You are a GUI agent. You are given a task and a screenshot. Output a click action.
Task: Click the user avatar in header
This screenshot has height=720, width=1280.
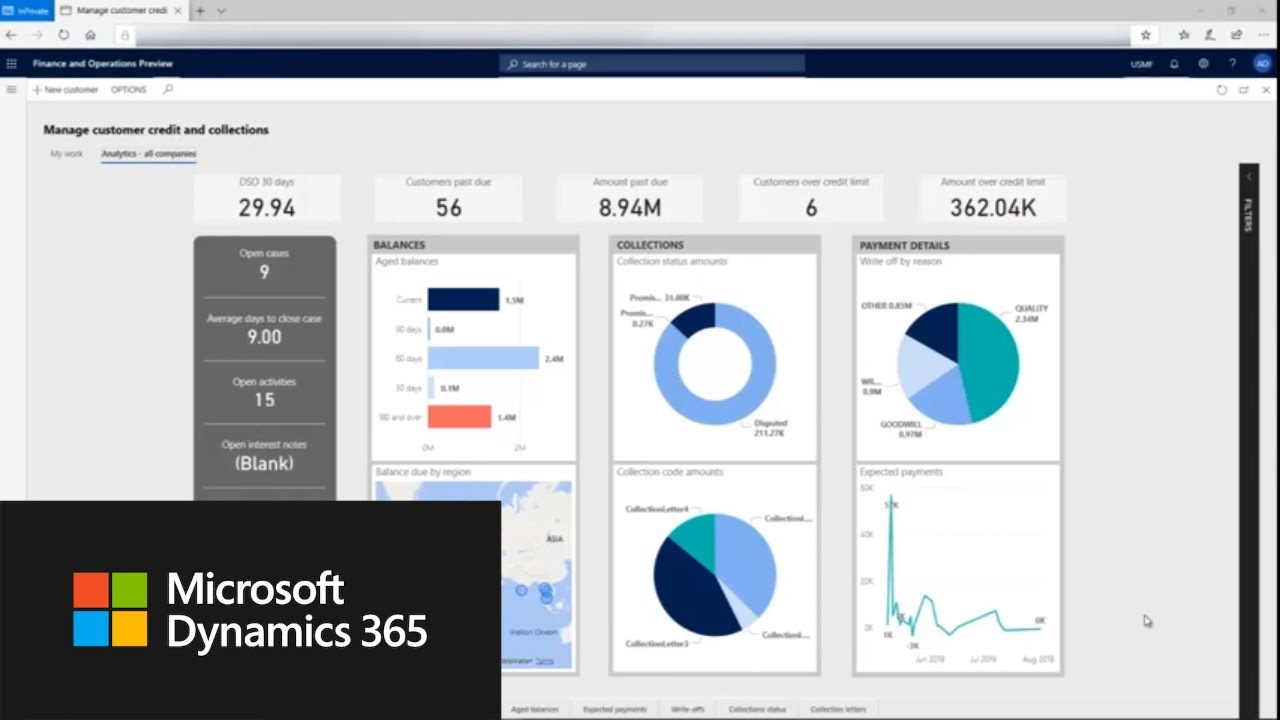(1262, 64)
